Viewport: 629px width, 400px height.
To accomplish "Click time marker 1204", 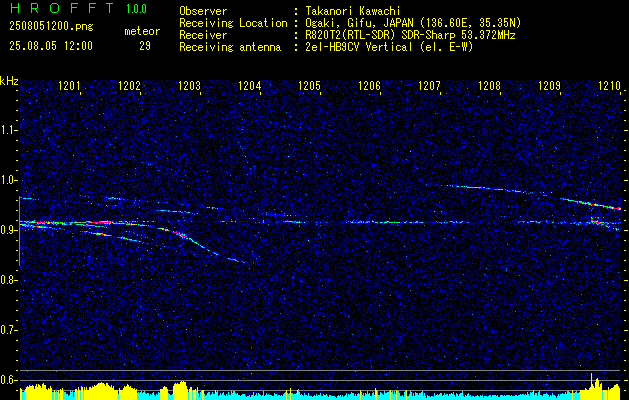I will (250, 85).
